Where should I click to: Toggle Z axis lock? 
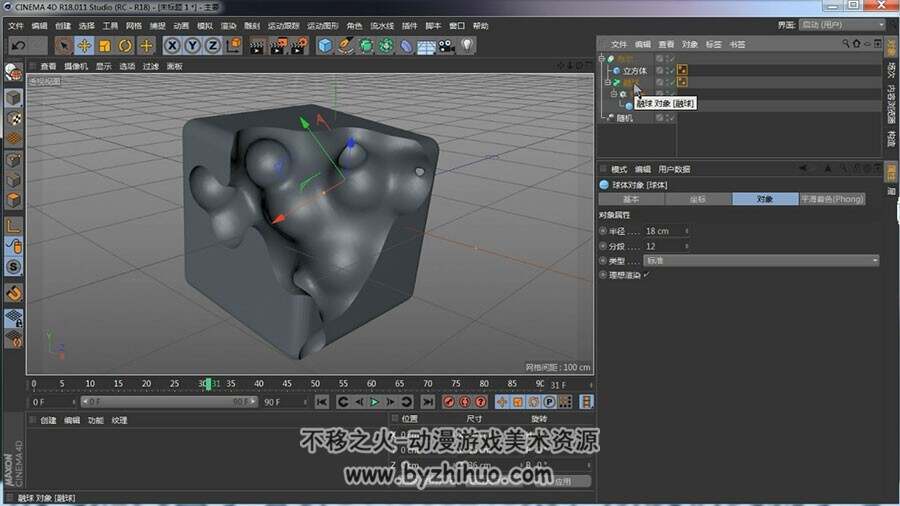click(213, 45)
